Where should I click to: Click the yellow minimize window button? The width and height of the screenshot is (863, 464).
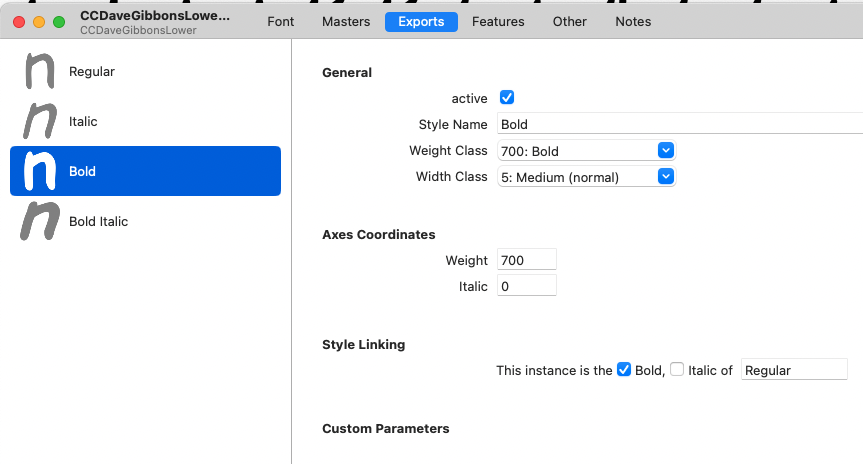click(x=39, y=22)
